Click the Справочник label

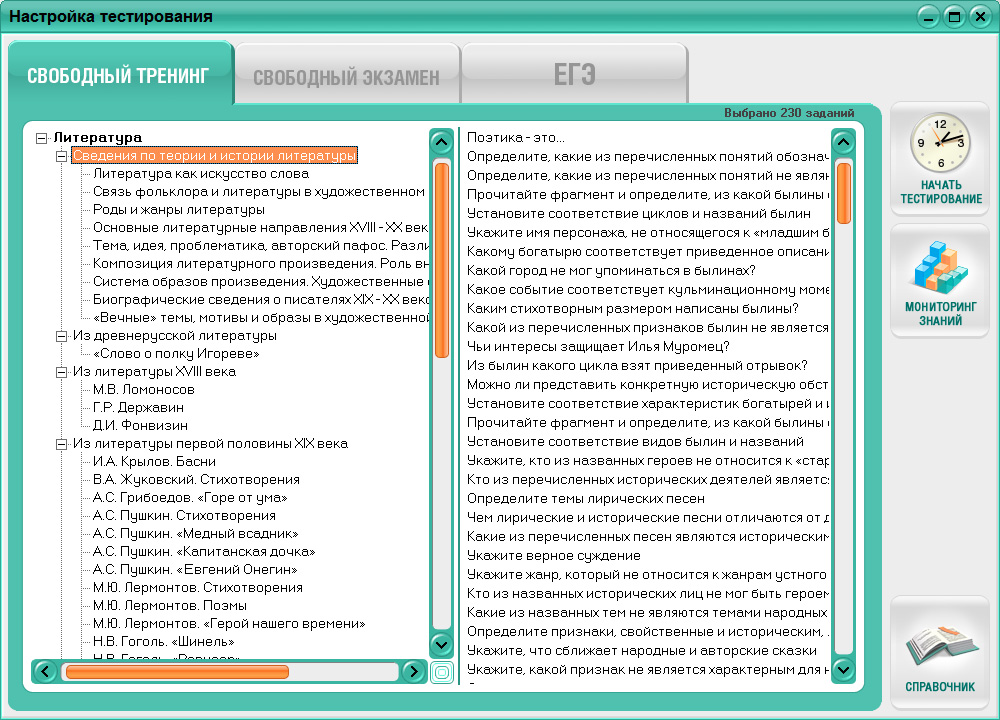tap(941, 687)
